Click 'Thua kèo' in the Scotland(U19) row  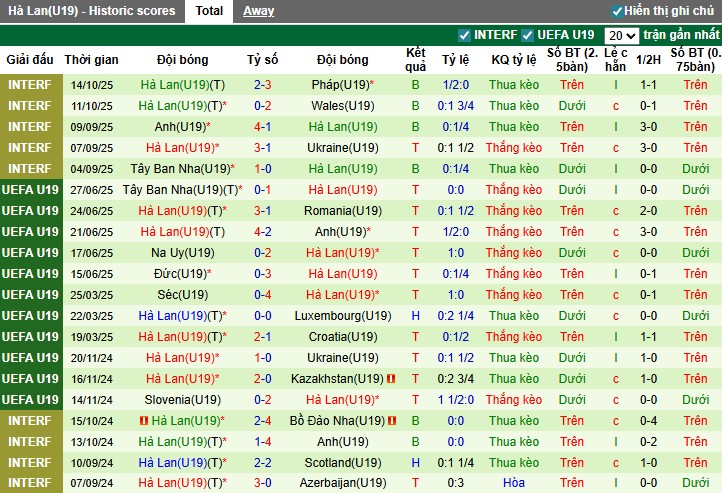[513, 463]
